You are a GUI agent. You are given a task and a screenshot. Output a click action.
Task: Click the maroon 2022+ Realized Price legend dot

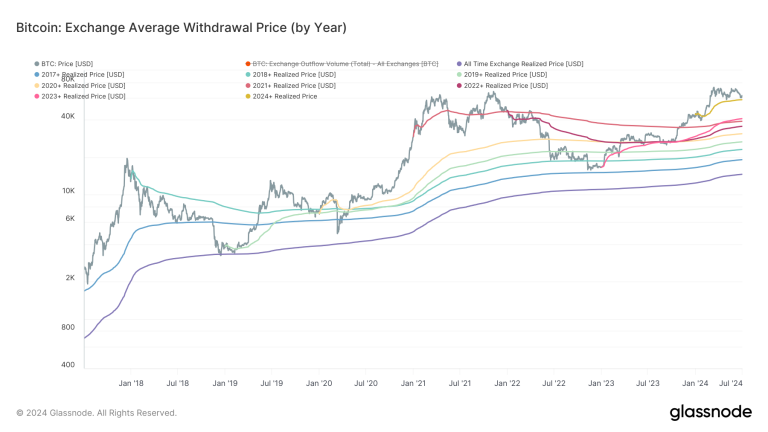458,86
